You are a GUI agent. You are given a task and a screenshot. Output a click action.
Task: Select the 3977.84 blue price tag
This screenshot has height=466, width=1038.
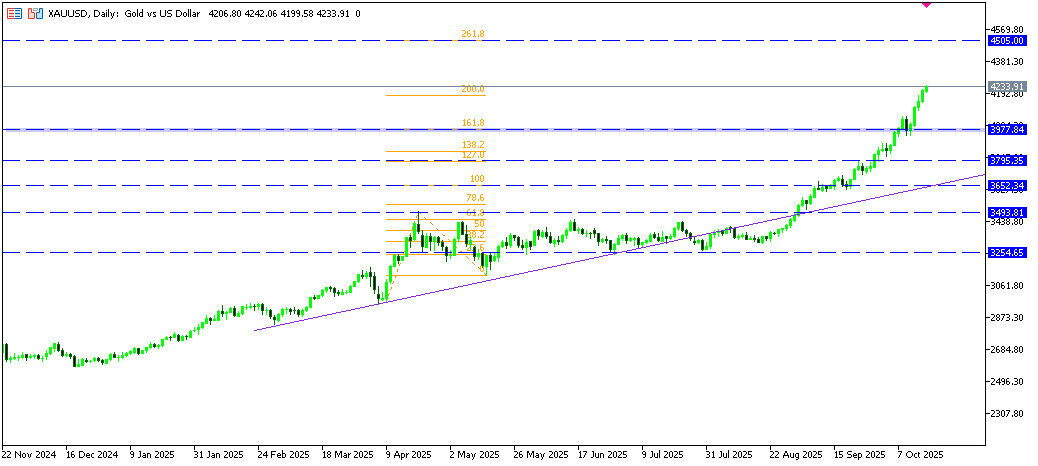click(x=1006, y=130)
